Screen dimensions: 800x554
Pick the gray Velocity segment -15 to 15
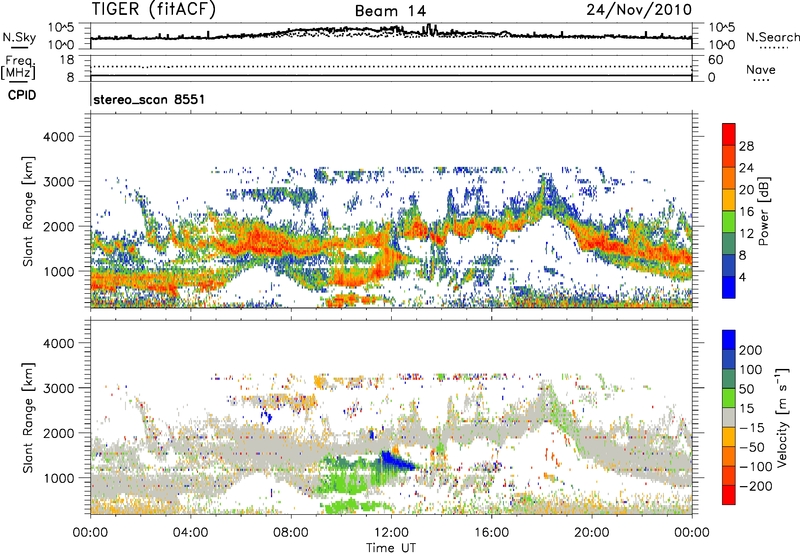coord(729,417)
